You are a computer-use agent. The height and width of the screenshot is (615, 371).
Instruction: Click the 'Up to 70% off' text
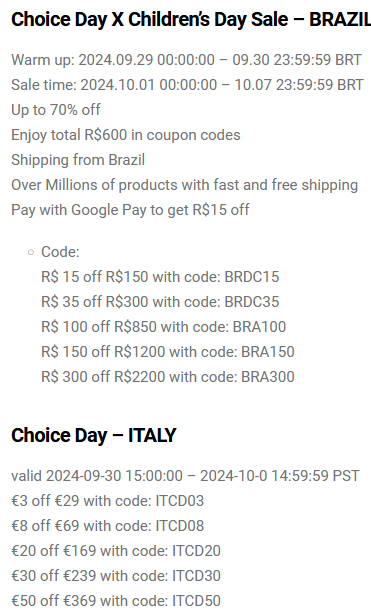tap(56, 110)
